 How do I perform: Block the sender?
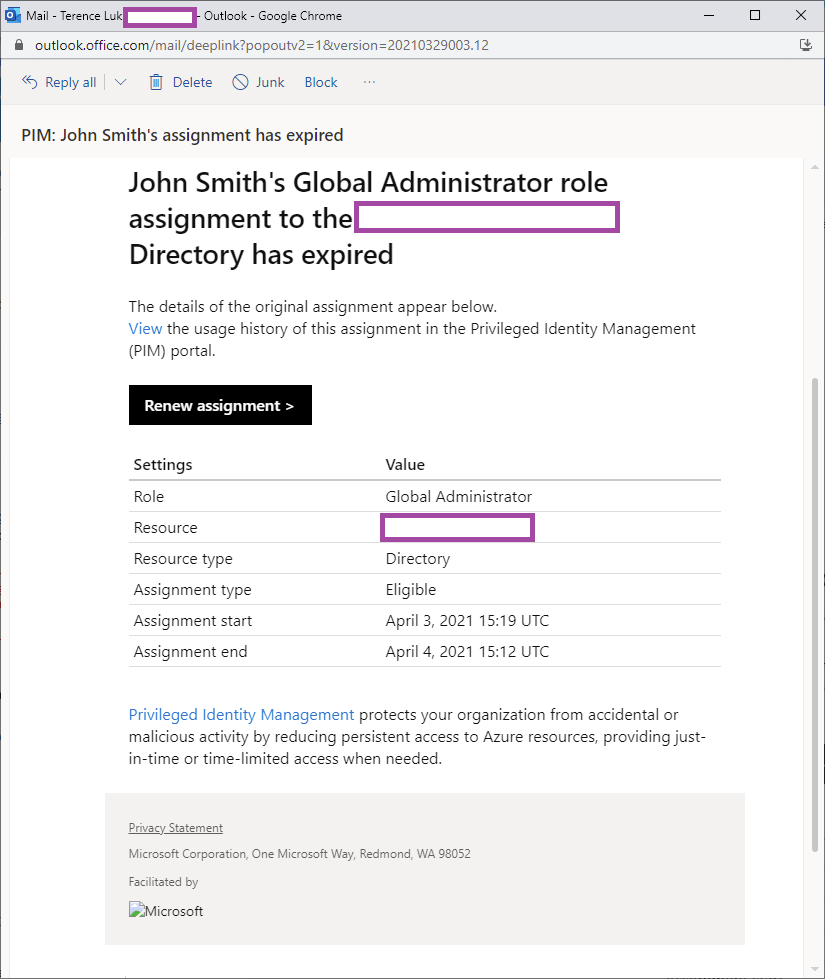321,82
